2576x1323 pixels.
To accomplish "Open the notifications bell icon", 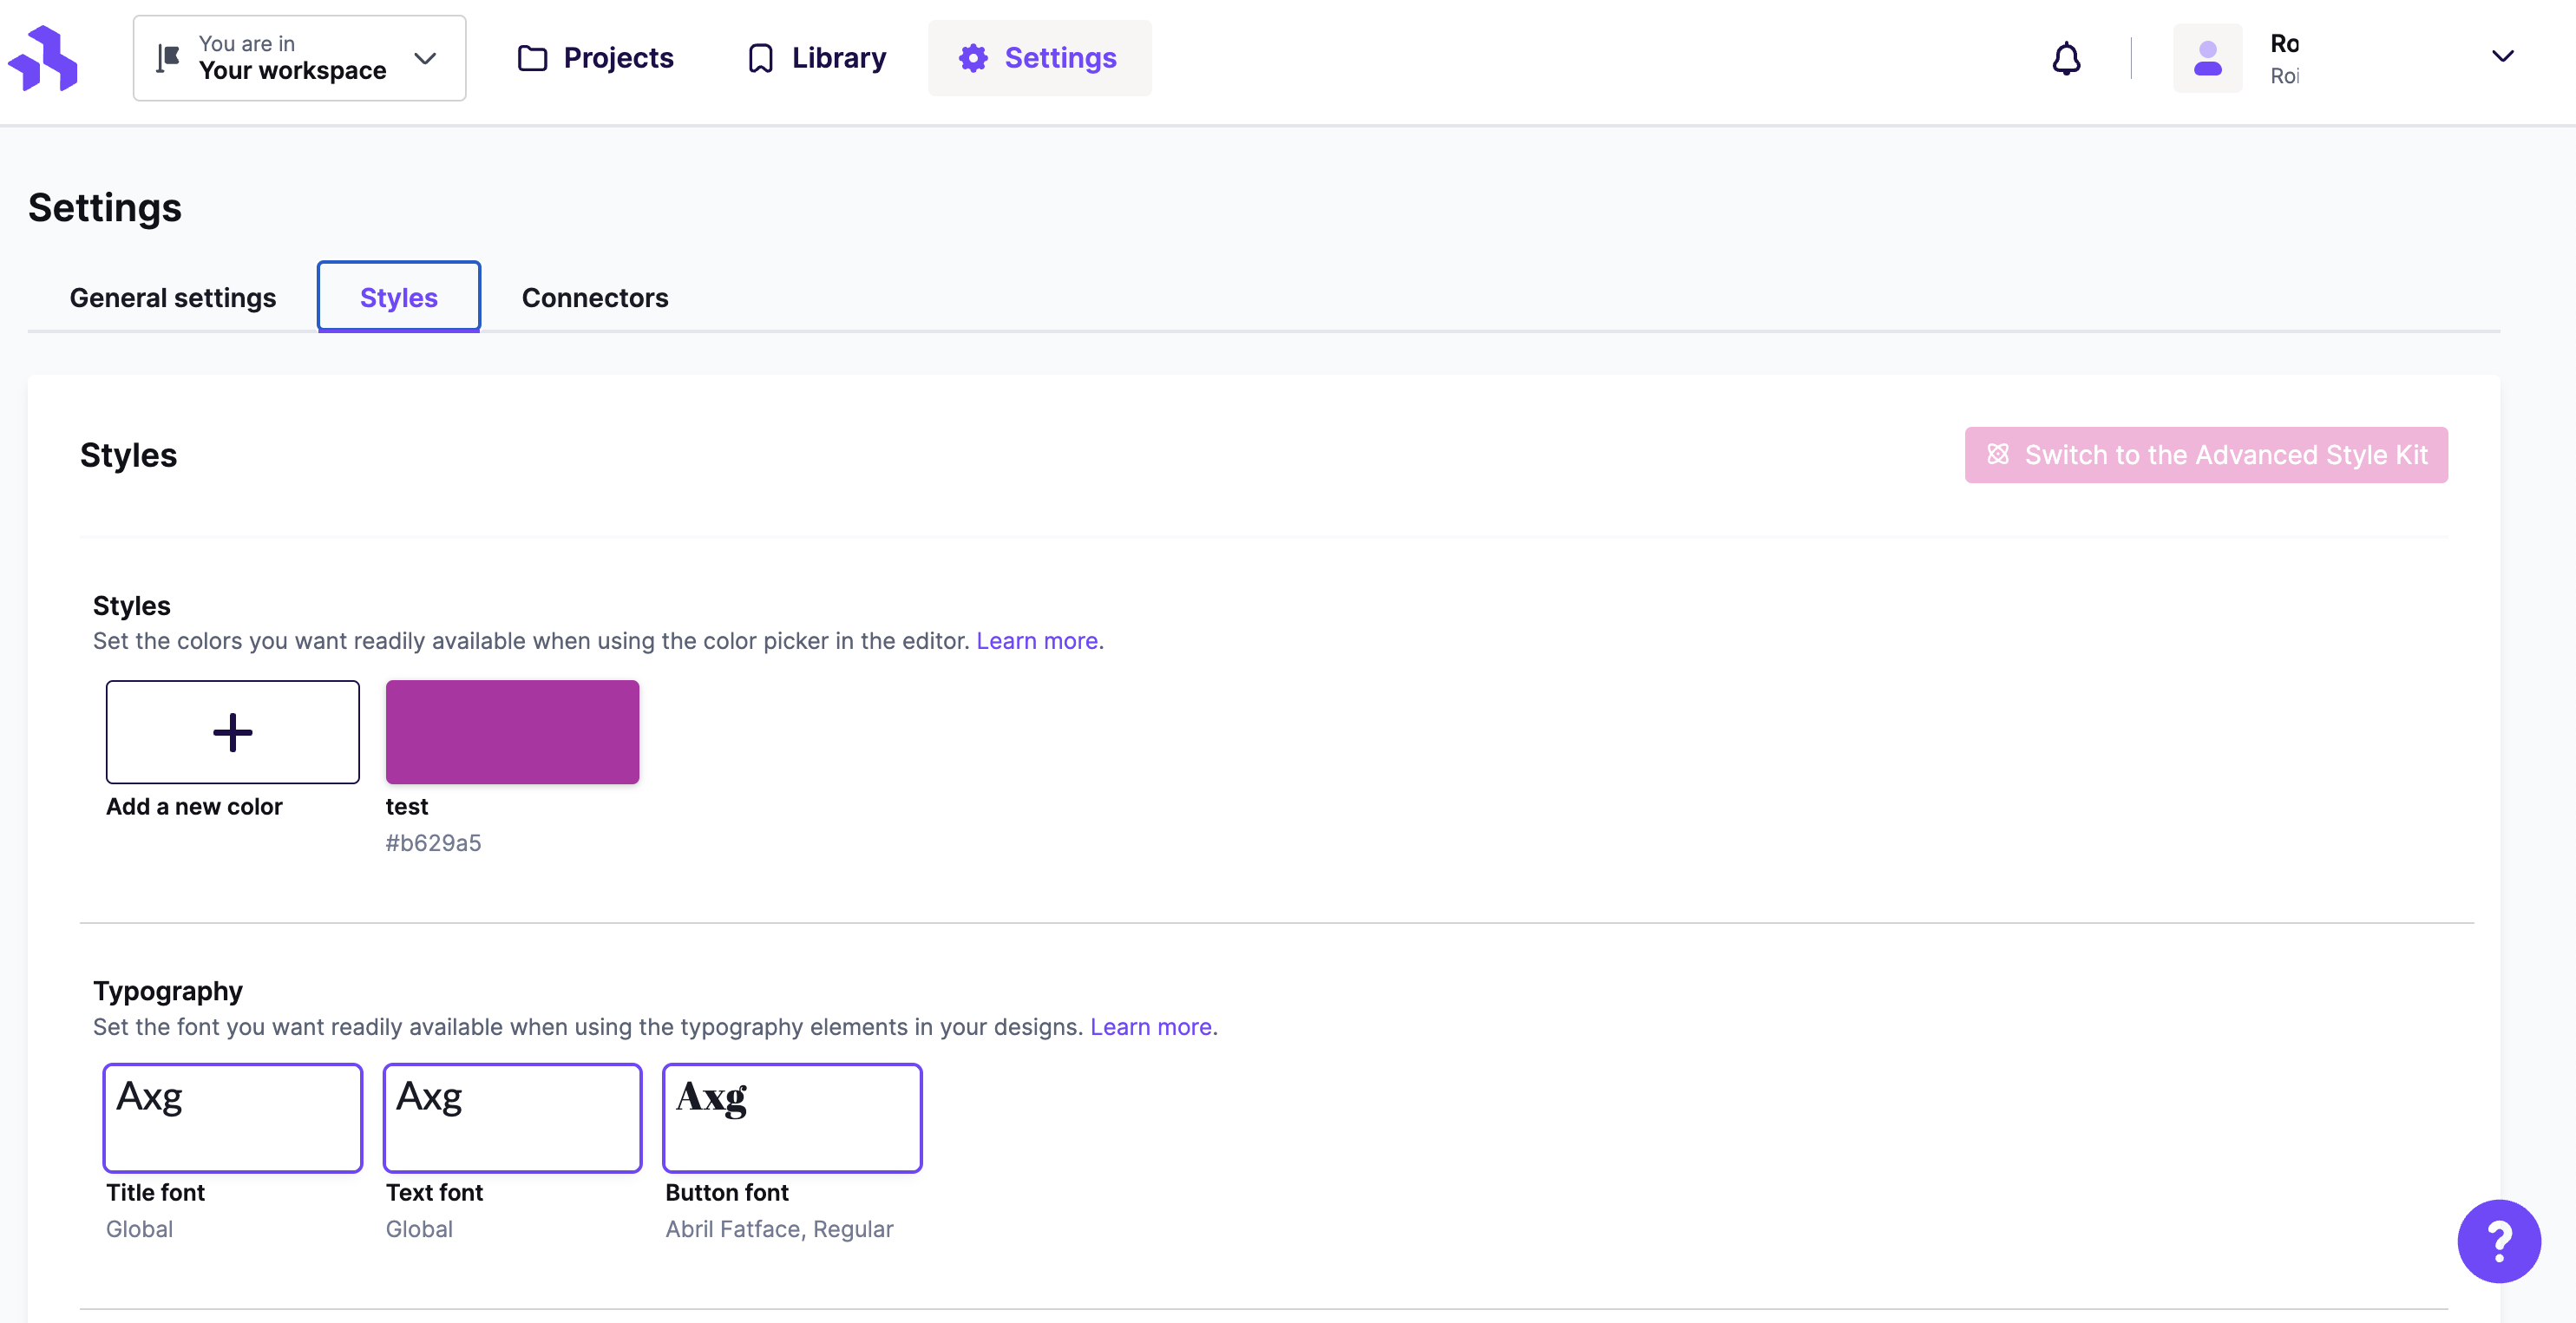I will coord(2066,58).
